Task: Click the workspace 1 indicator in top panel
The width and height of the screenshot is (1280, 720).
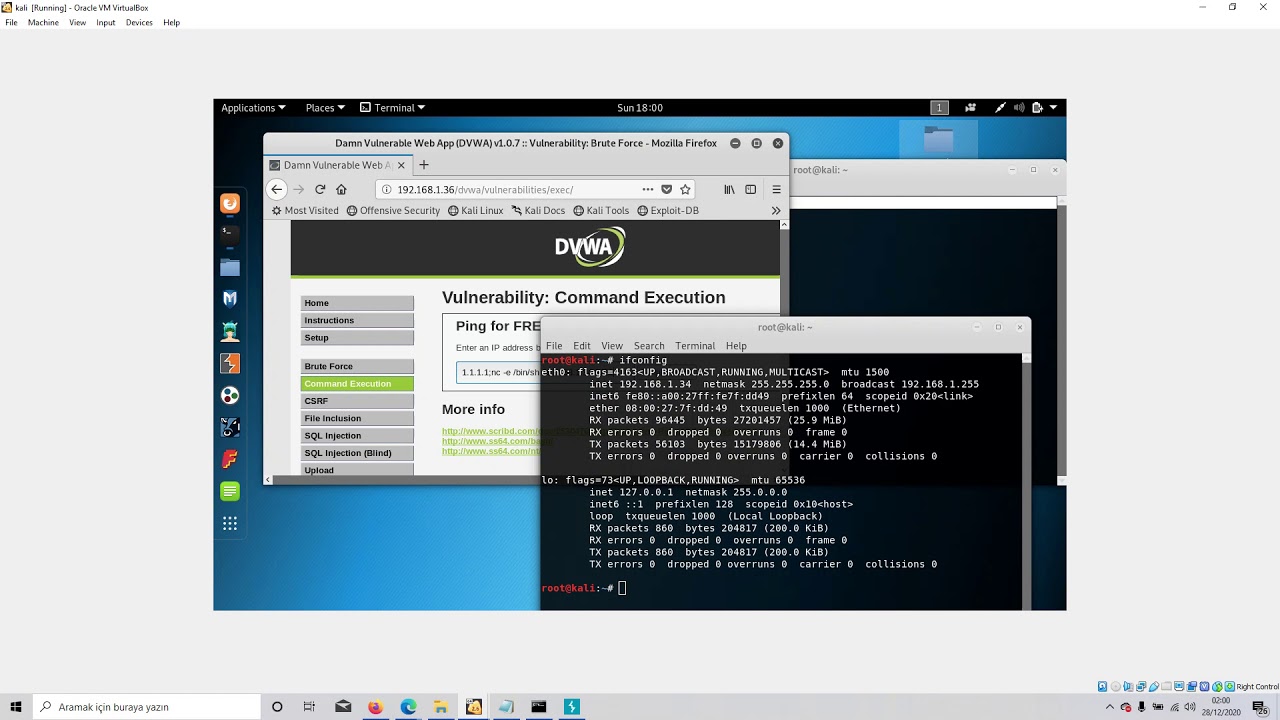Action: [x=939, y=107]
